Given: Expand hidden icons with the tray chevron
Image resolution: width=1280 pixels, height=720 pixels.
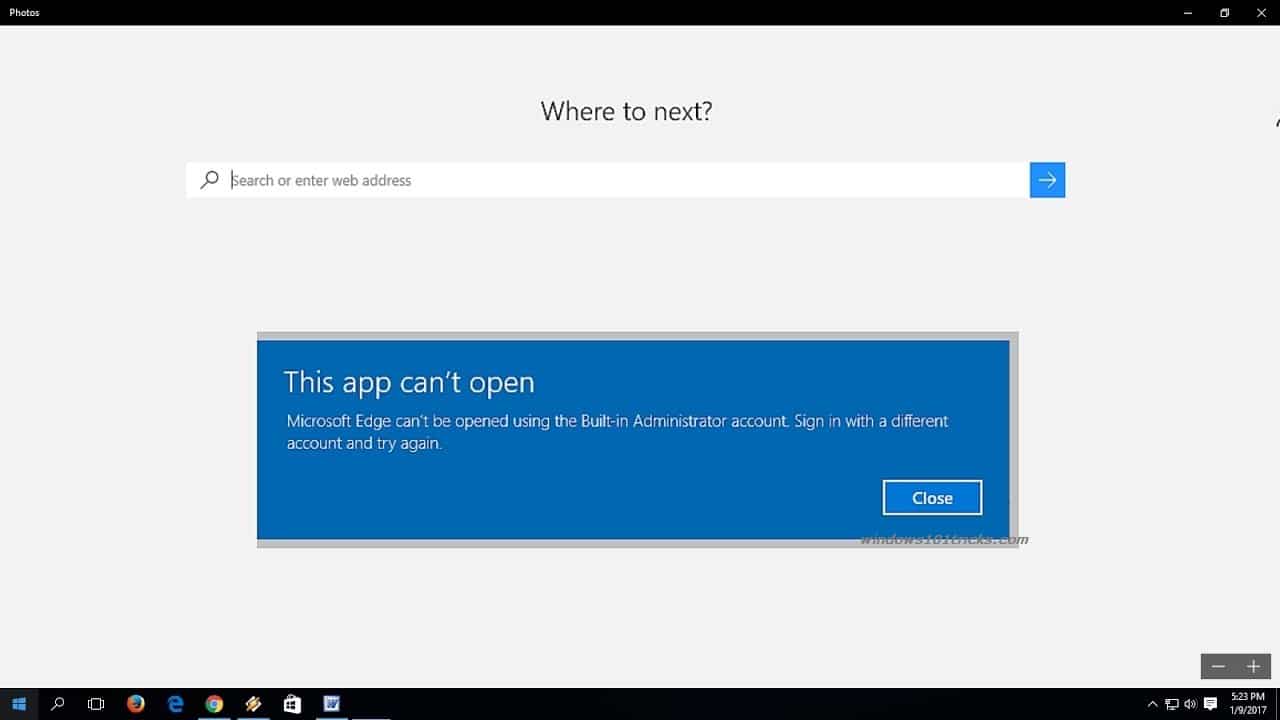Looking at the screenshot, I should tap(1151, 703).
